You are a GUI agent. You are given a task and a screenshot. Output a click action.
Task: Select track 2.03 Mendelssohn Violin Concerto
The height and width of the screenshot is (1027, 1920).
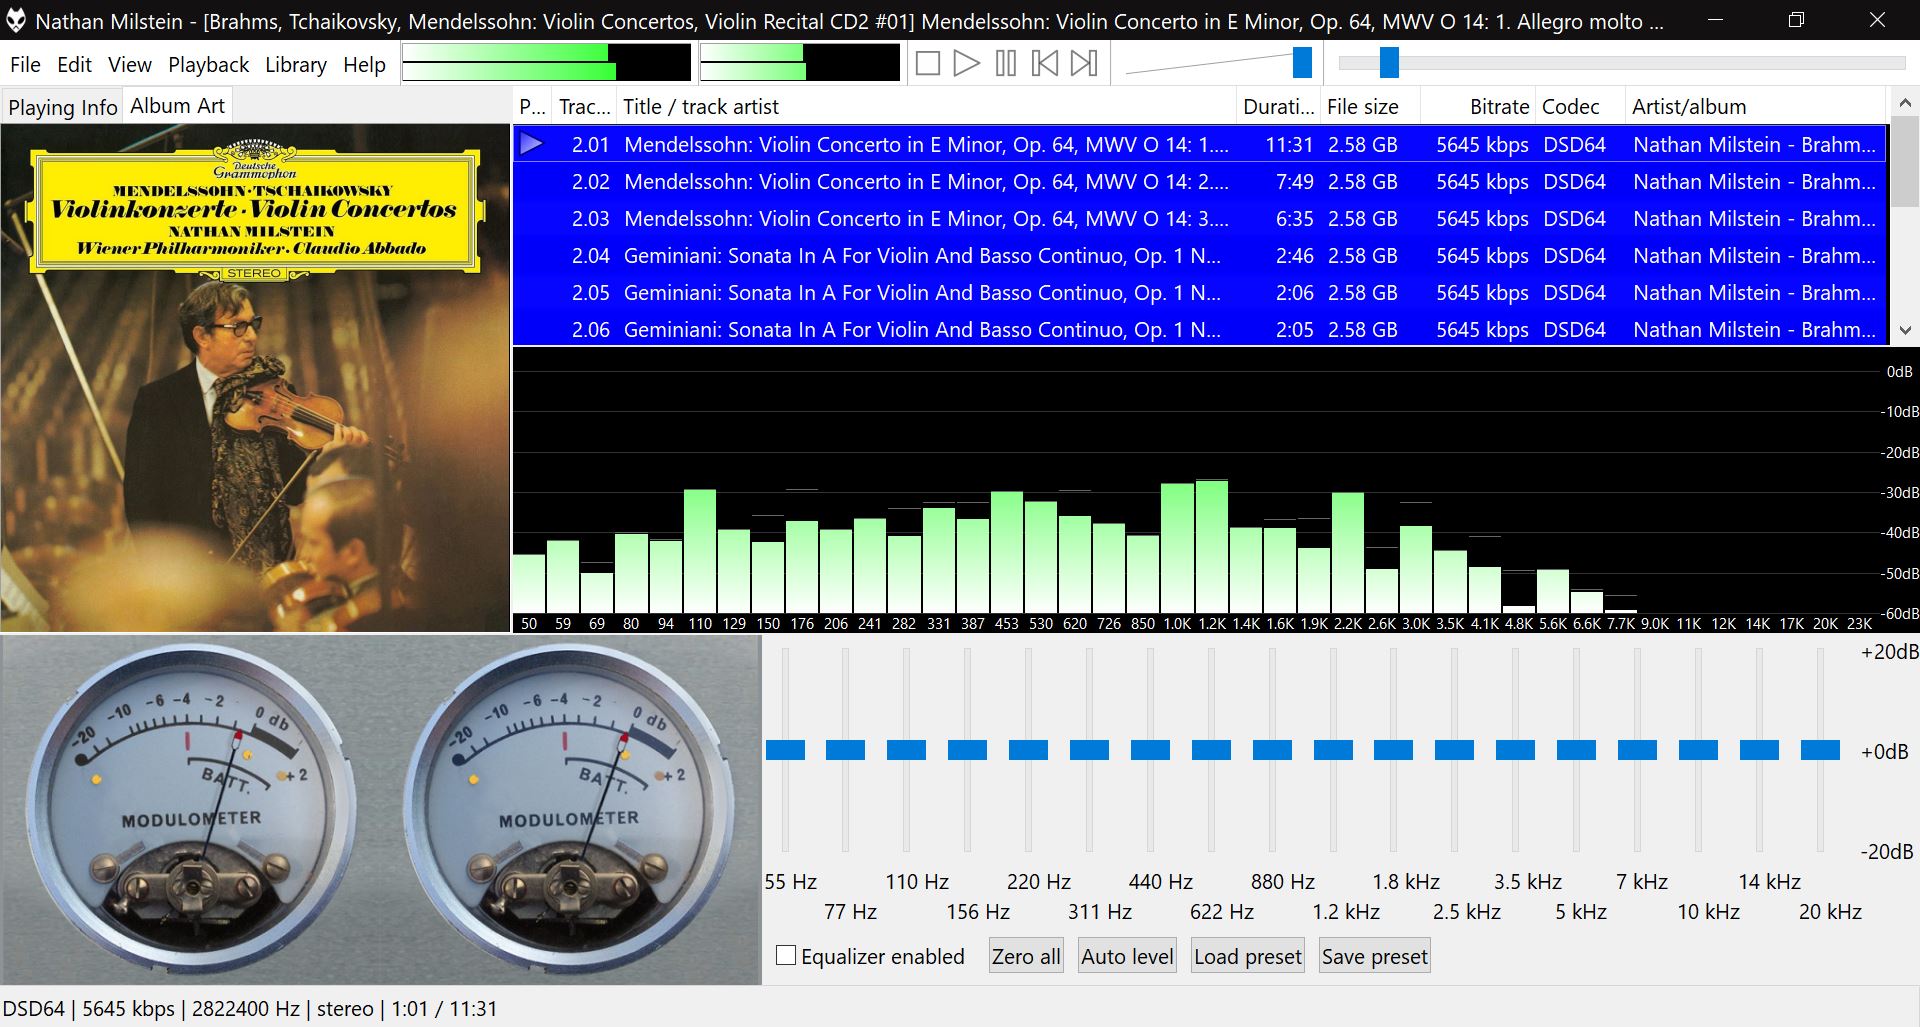pyautogui.click(x=1200, y=218)
